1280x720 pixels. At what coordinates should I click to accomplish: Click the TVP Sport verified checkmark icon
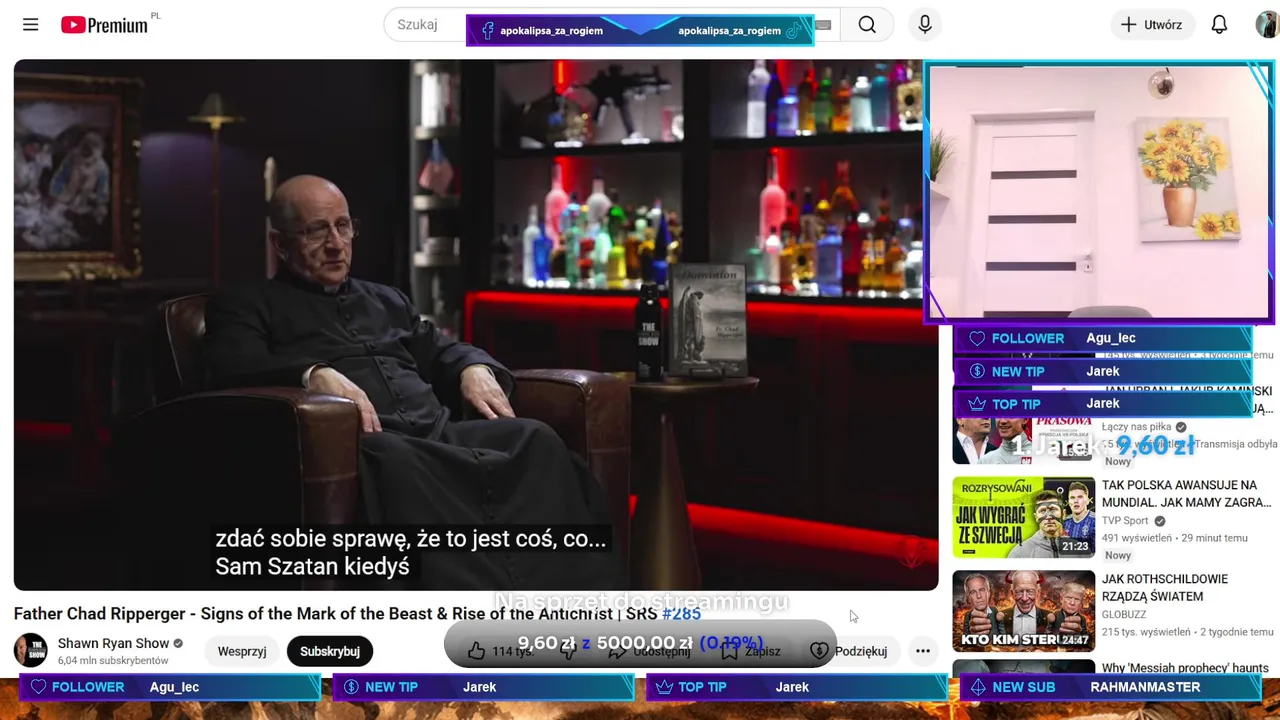[1160, 521]
